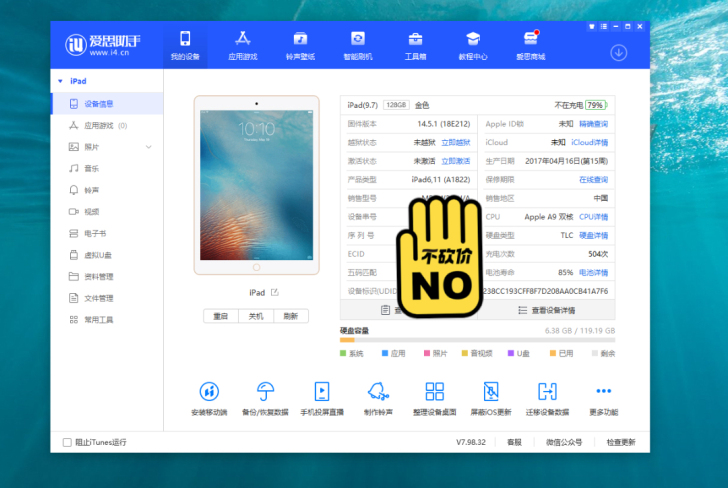Click 手机投屏直播 icon
This screenshot has height=488, width=728.
coord(322,391)
